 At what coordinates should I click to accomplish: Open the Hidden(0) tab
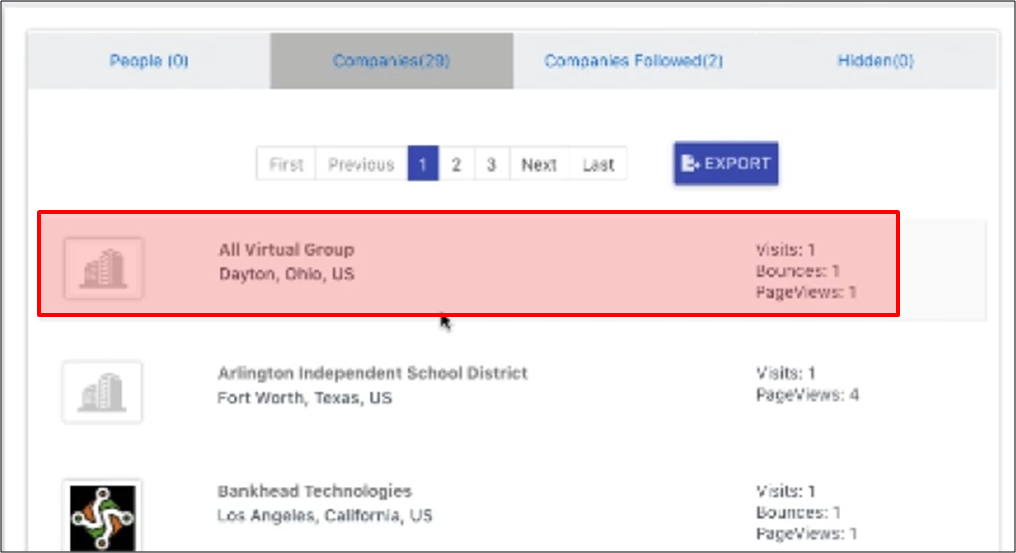[875, 61]
